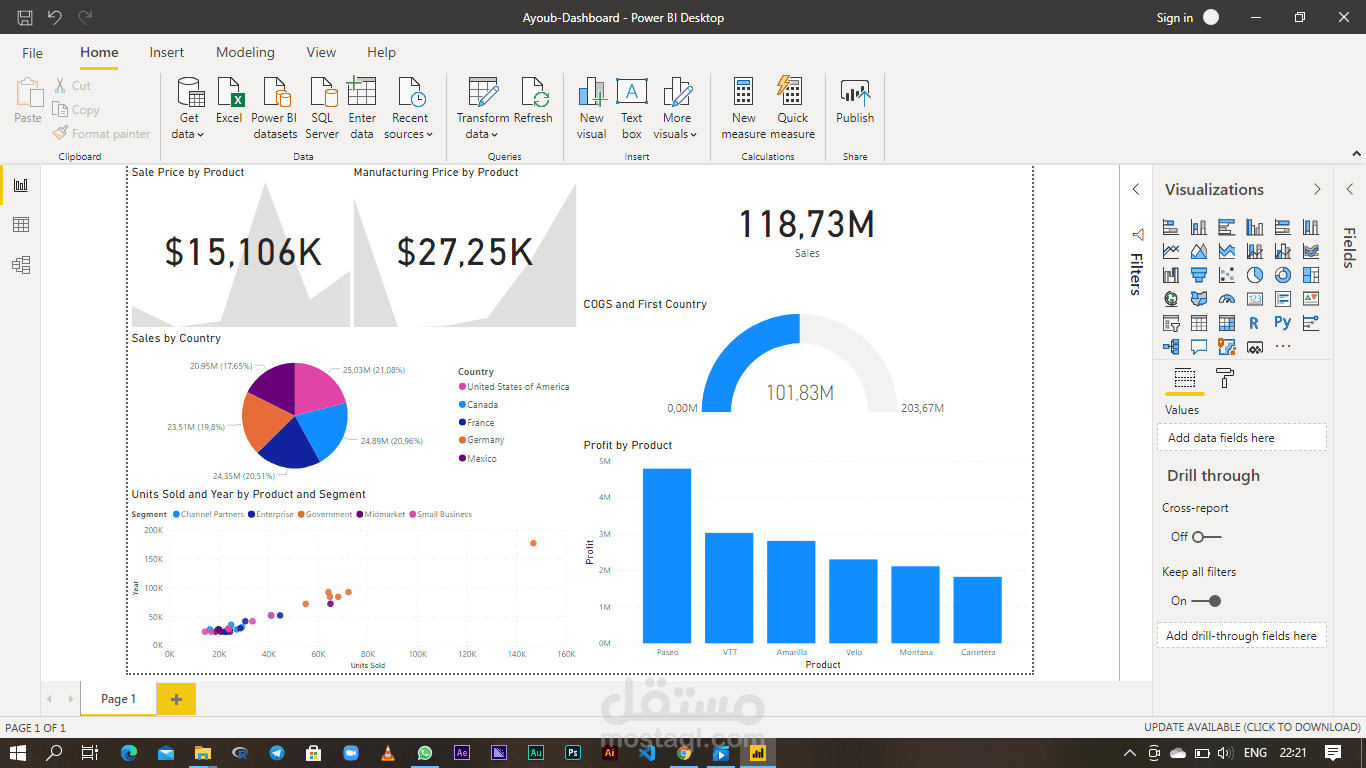
Task: Select the line chart visual icon
Action: click(x=1171, y=251)
